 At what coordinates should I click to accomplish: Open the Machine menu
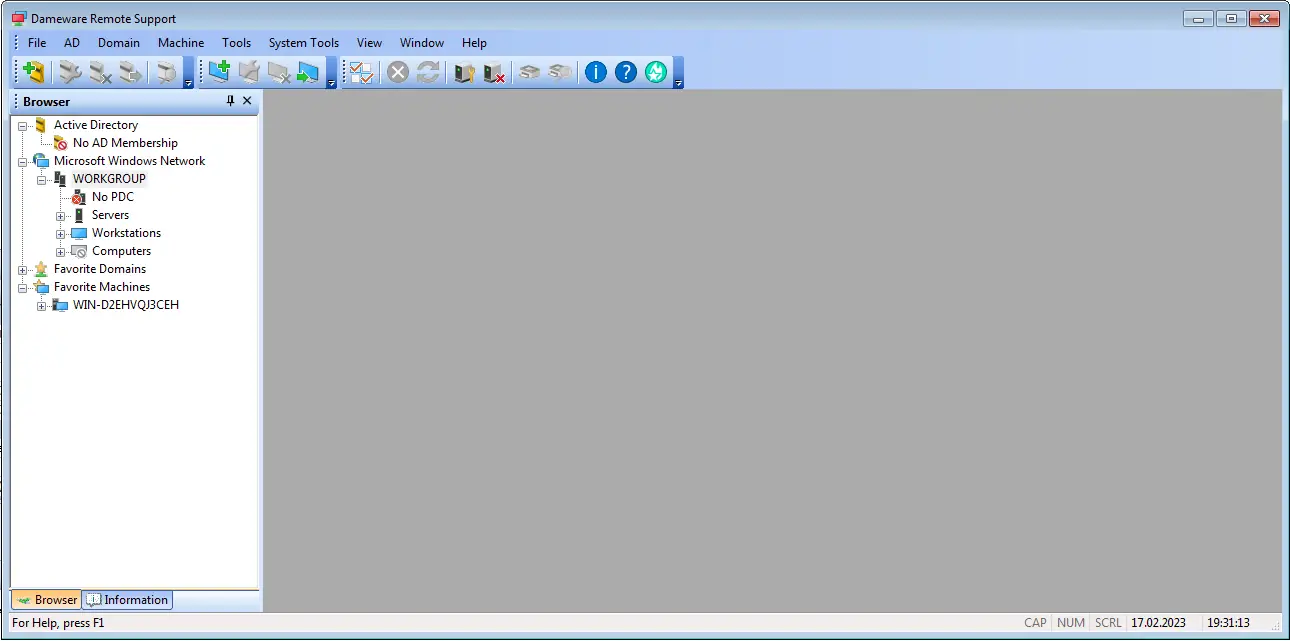pyautogui.click(x=181, y=43)
